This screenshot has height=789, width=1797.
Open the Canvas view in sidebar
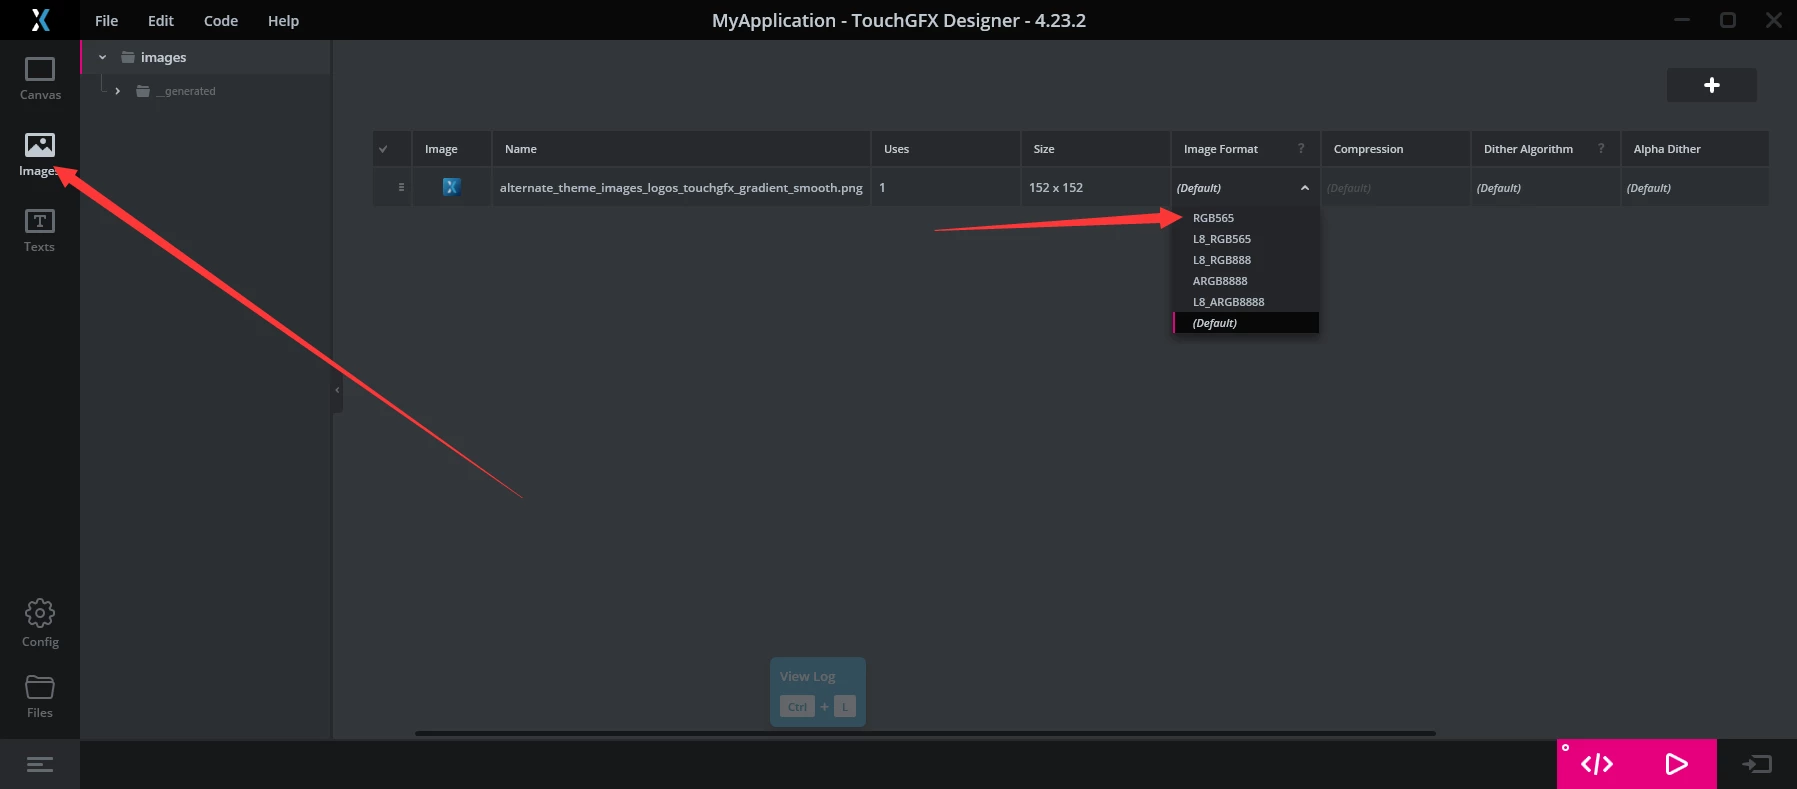coord(40,79)
